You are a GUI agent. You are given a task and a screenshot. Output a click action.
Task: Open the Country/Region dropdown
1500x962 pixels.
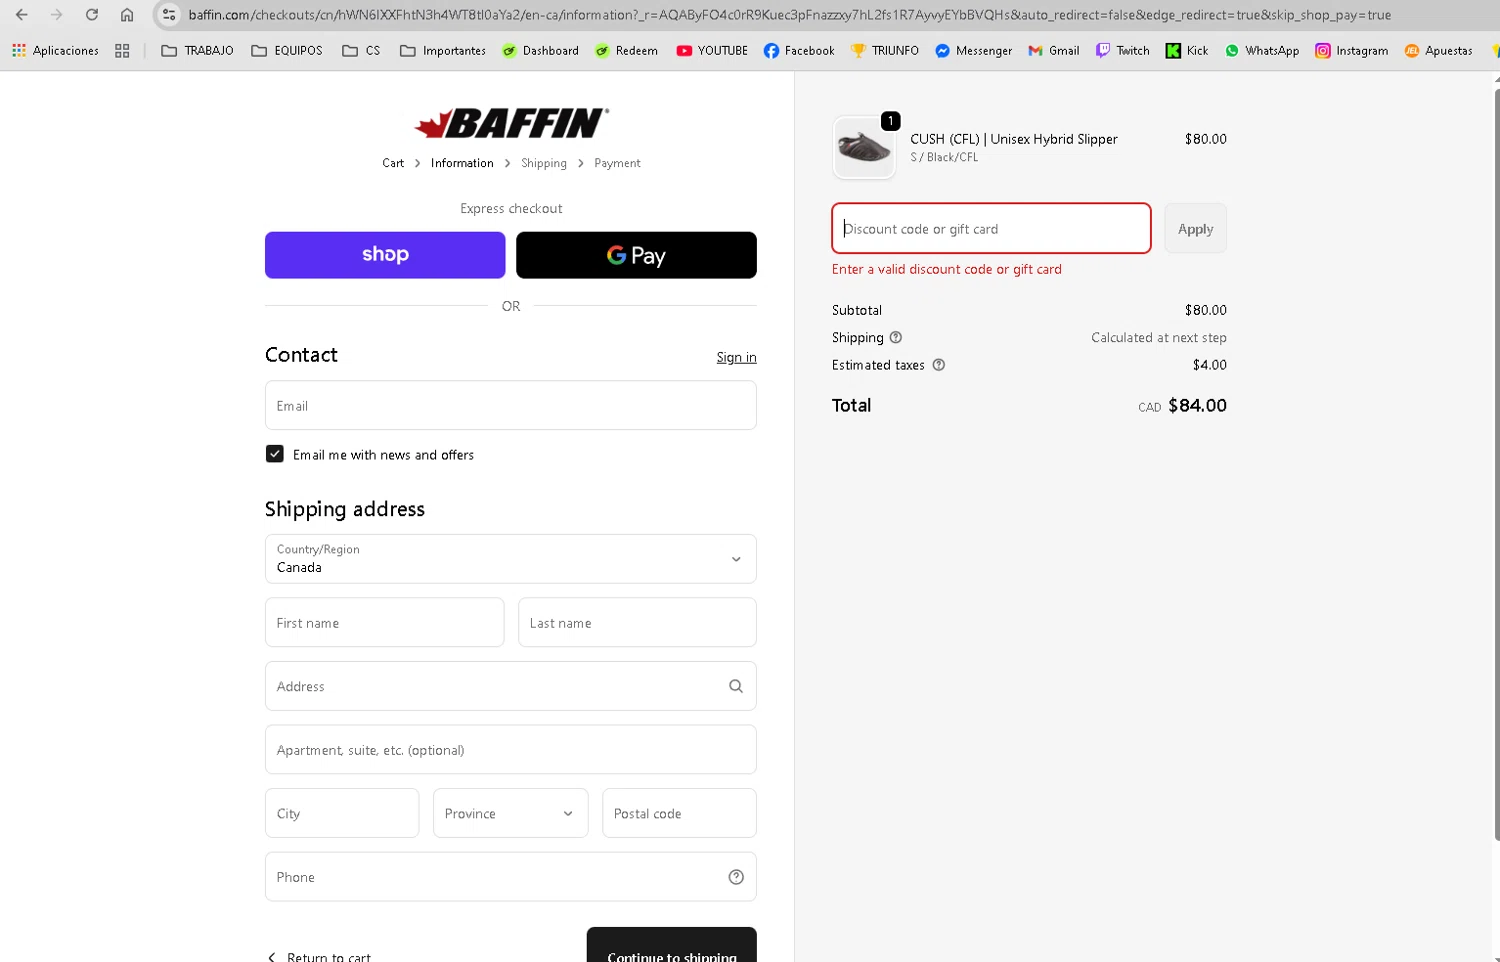tap(511, 559)
